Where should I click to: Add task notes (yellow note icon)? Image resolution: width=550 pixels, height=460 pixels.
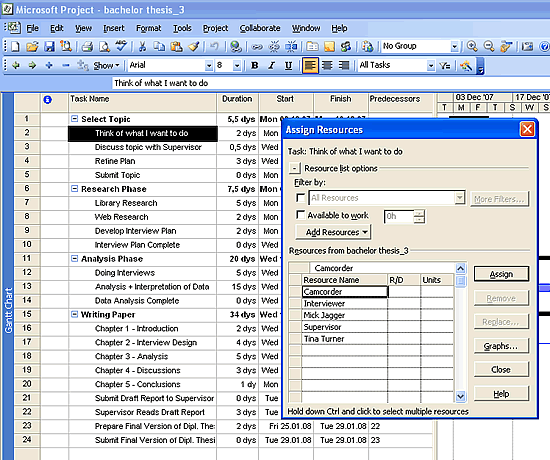329,46
